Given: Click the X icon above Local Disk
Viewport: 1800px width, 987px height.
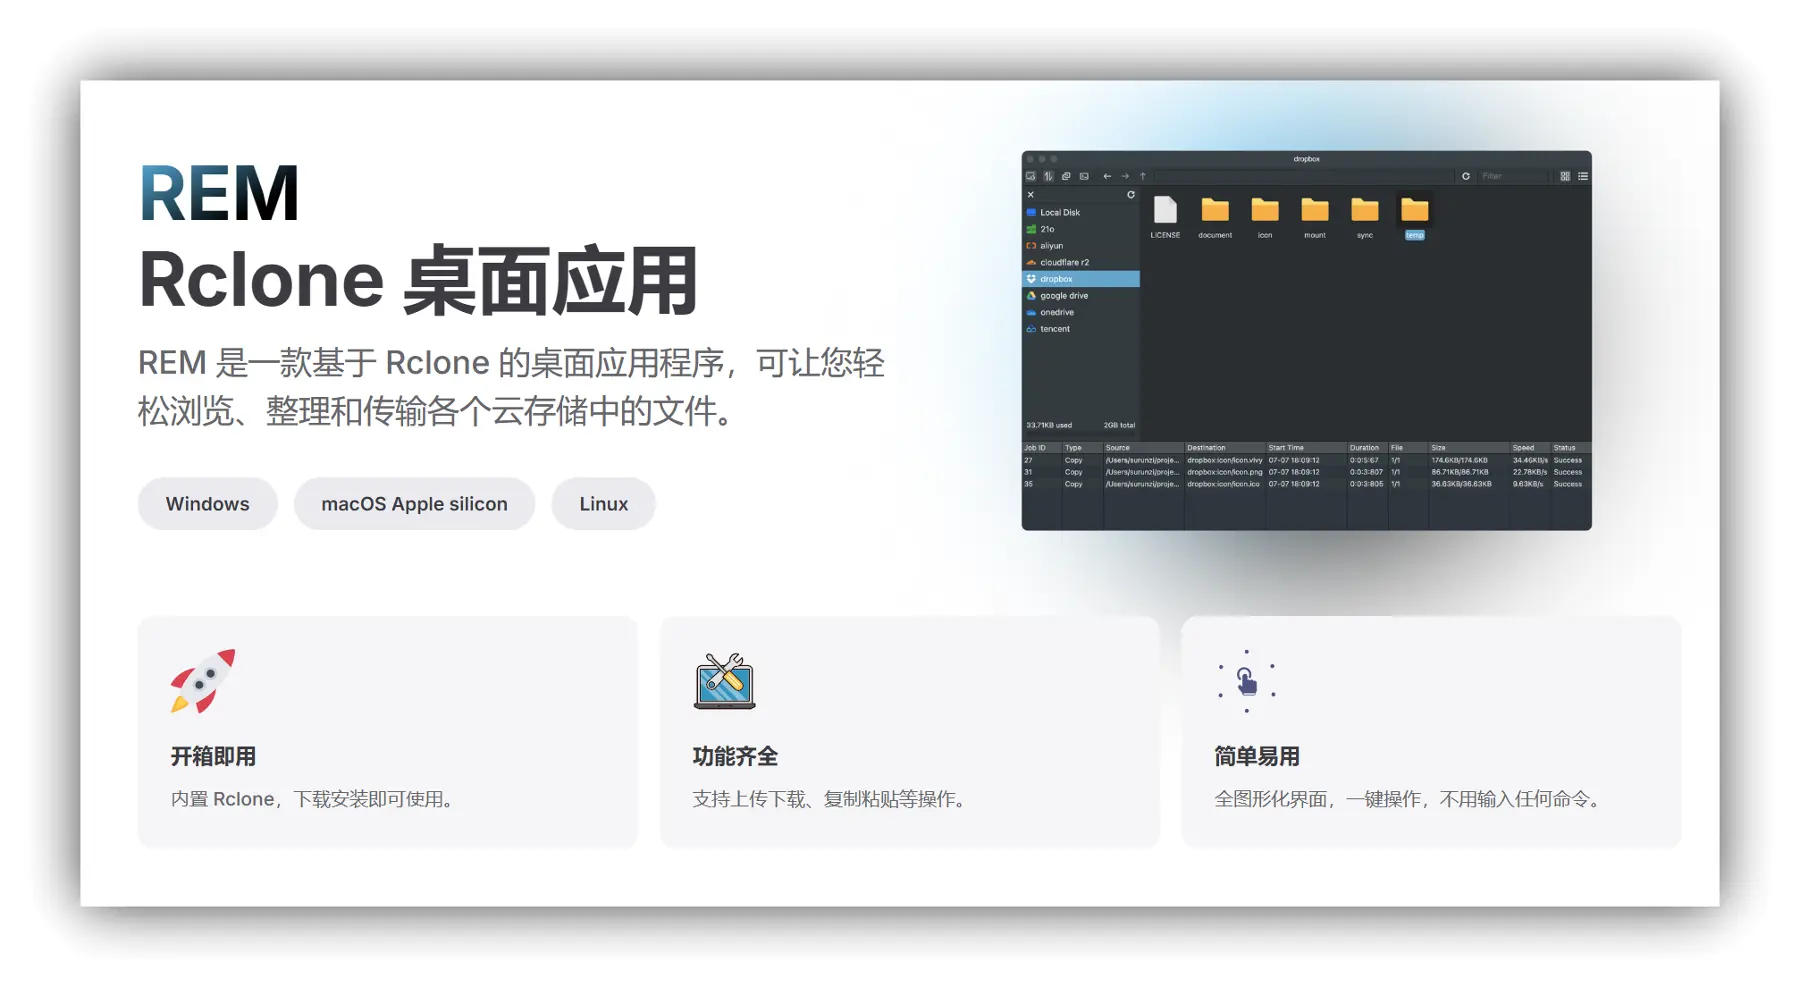Looking at the screenshot, I should pos(1031,195).
